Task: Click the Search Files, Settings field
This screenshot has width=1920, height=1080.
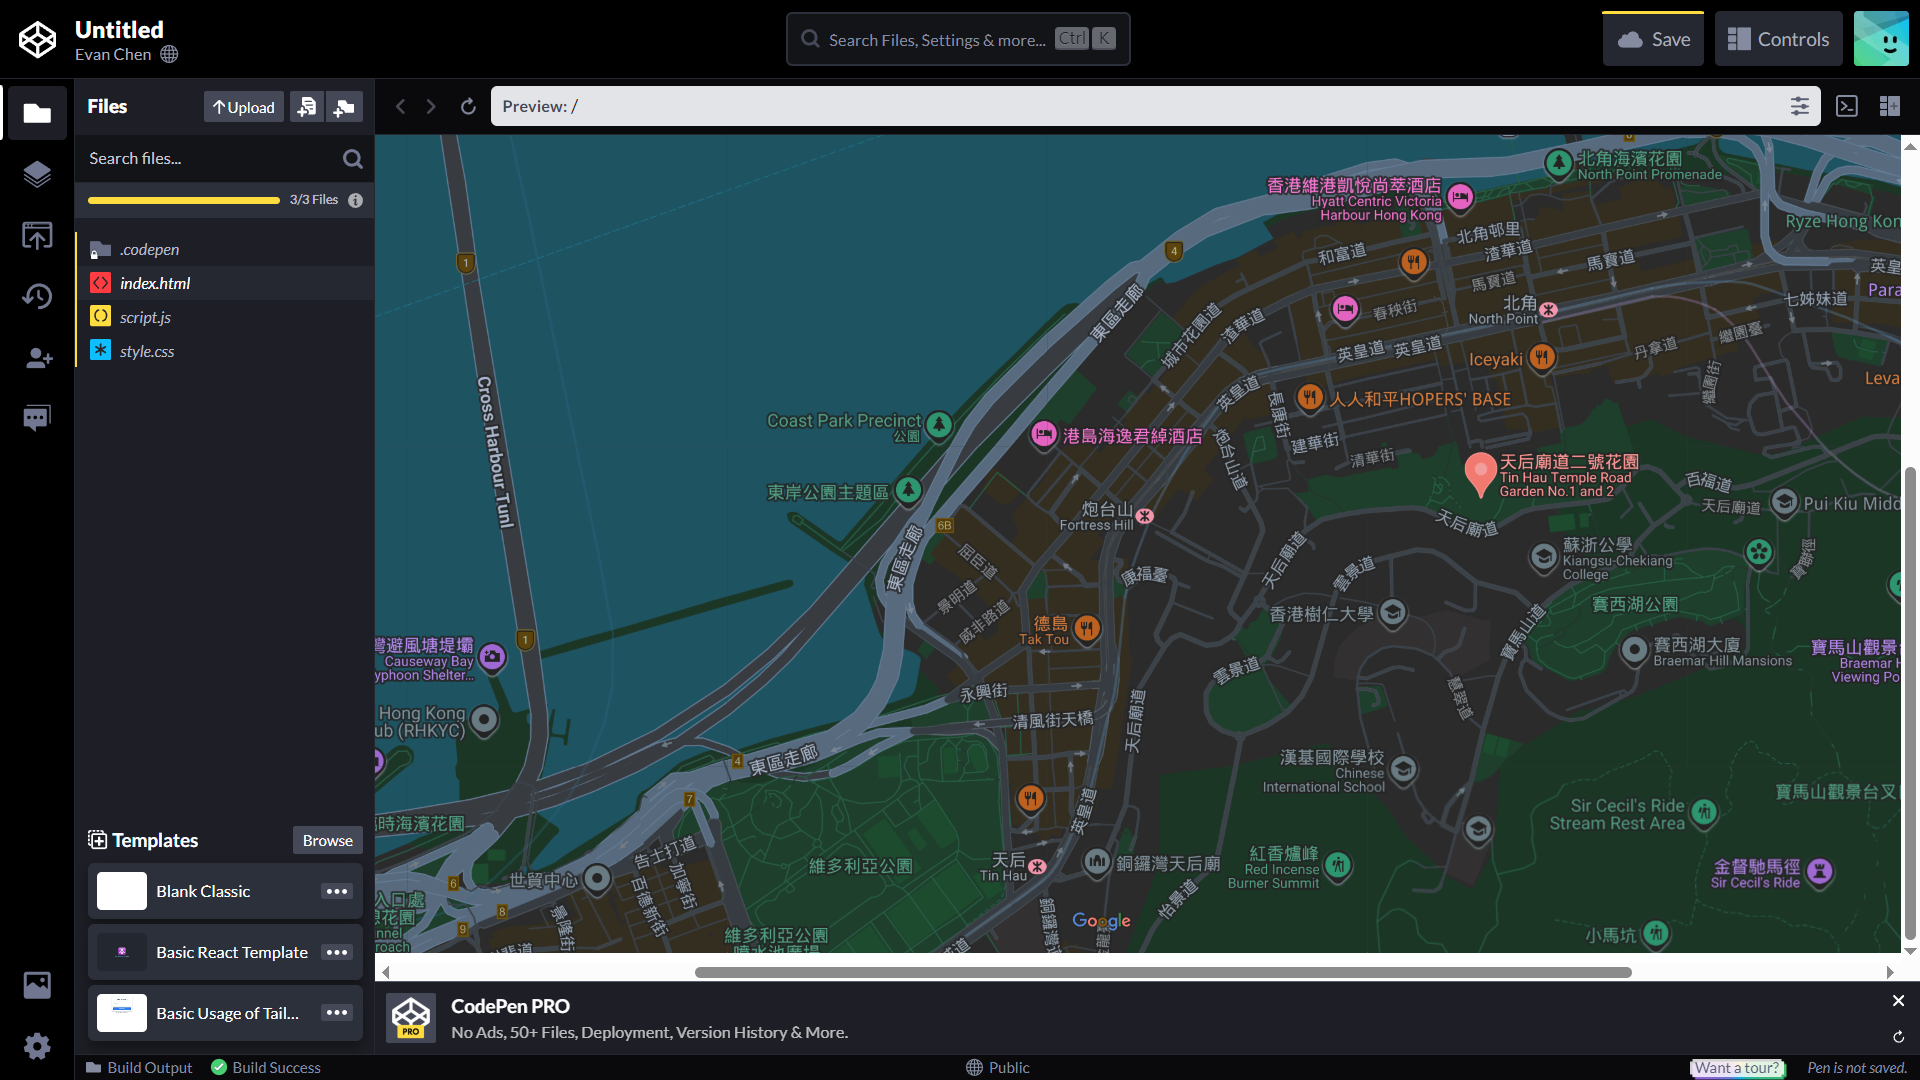Action: tap(958, 39)
